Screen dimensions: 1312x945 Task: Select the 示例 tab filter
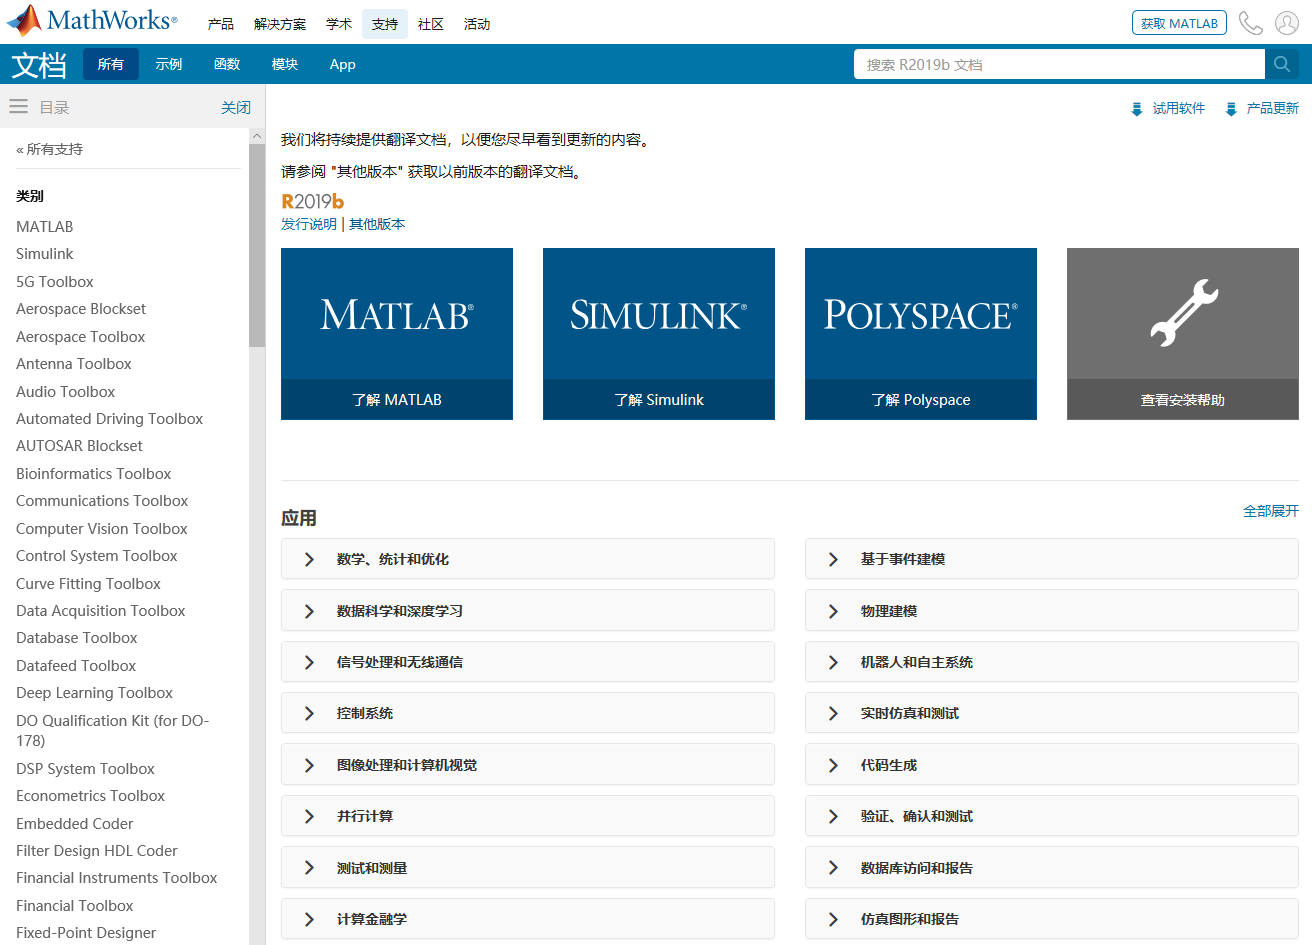[x=169, y=63]
